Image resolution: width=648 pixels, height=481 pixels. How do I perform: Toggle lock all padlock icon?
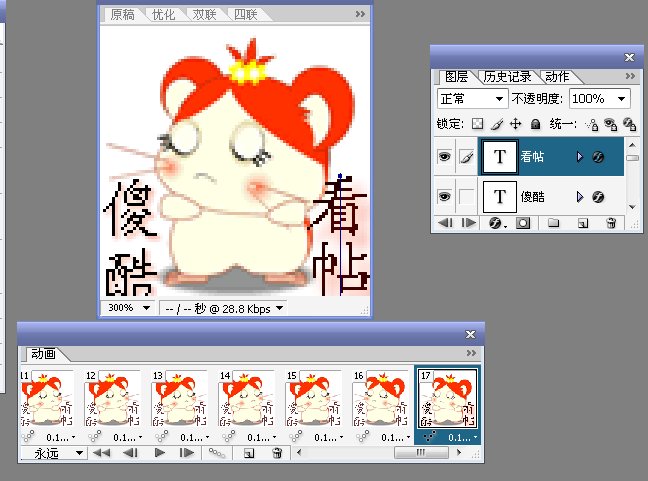[x=535, y=124]
